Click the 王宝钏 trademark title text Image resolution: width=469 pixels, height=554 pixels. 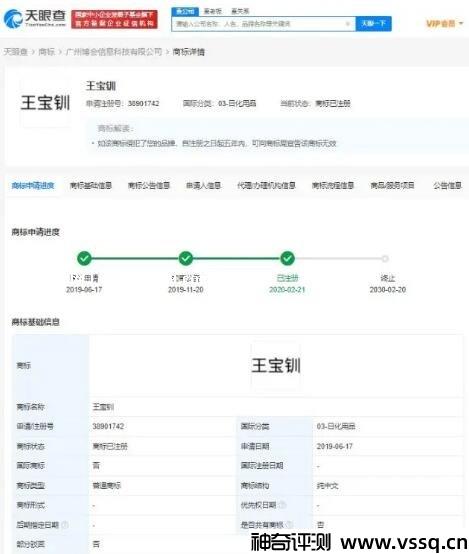[101, 86]
